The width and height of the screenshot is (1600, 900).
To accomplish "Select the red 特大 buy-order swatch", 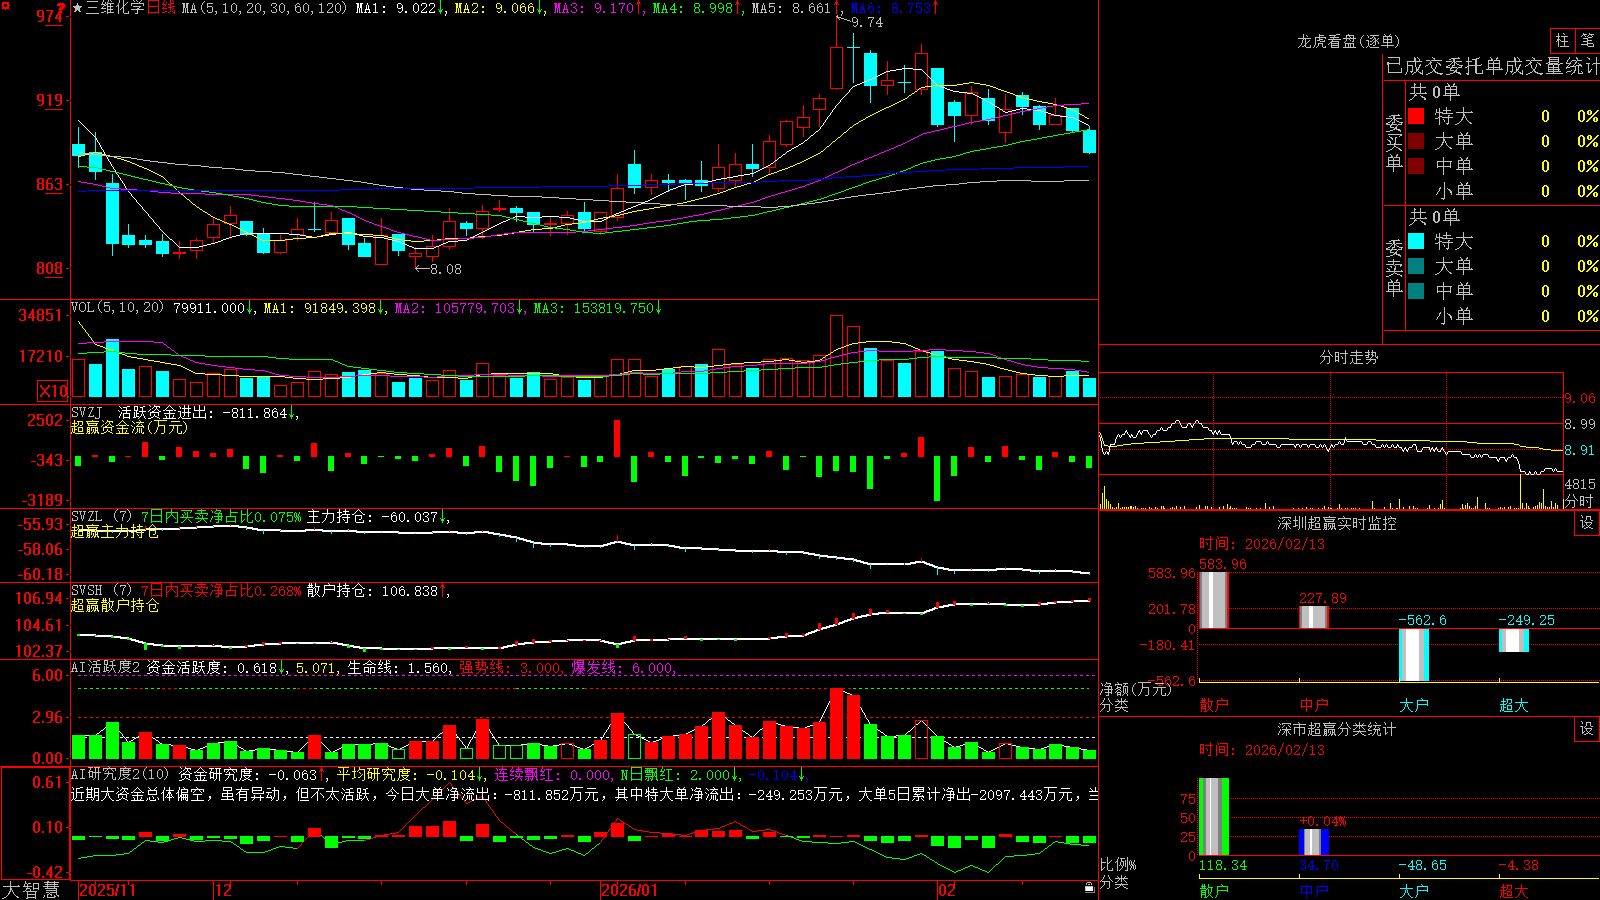I will pos(1416,116).
